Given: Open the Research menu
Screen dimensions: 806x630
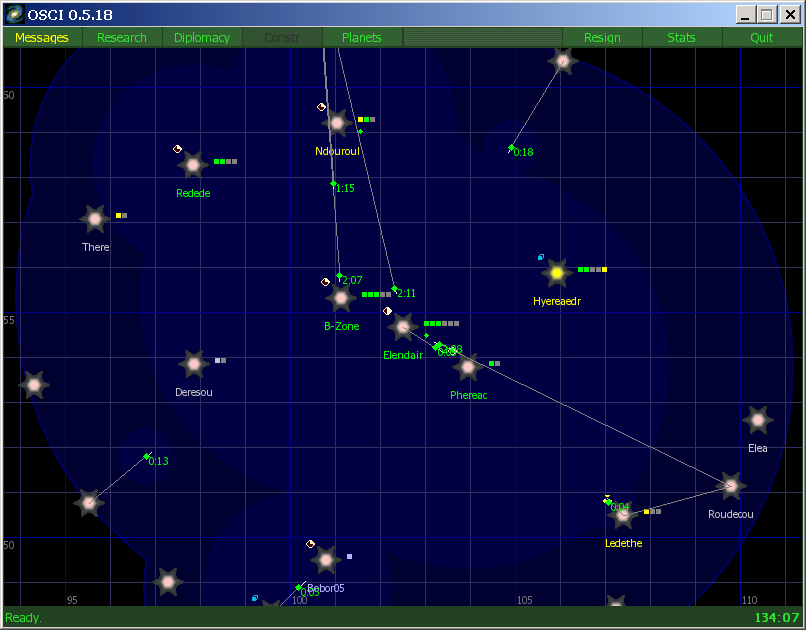Looking at the screenshot, I should [122, 38].
